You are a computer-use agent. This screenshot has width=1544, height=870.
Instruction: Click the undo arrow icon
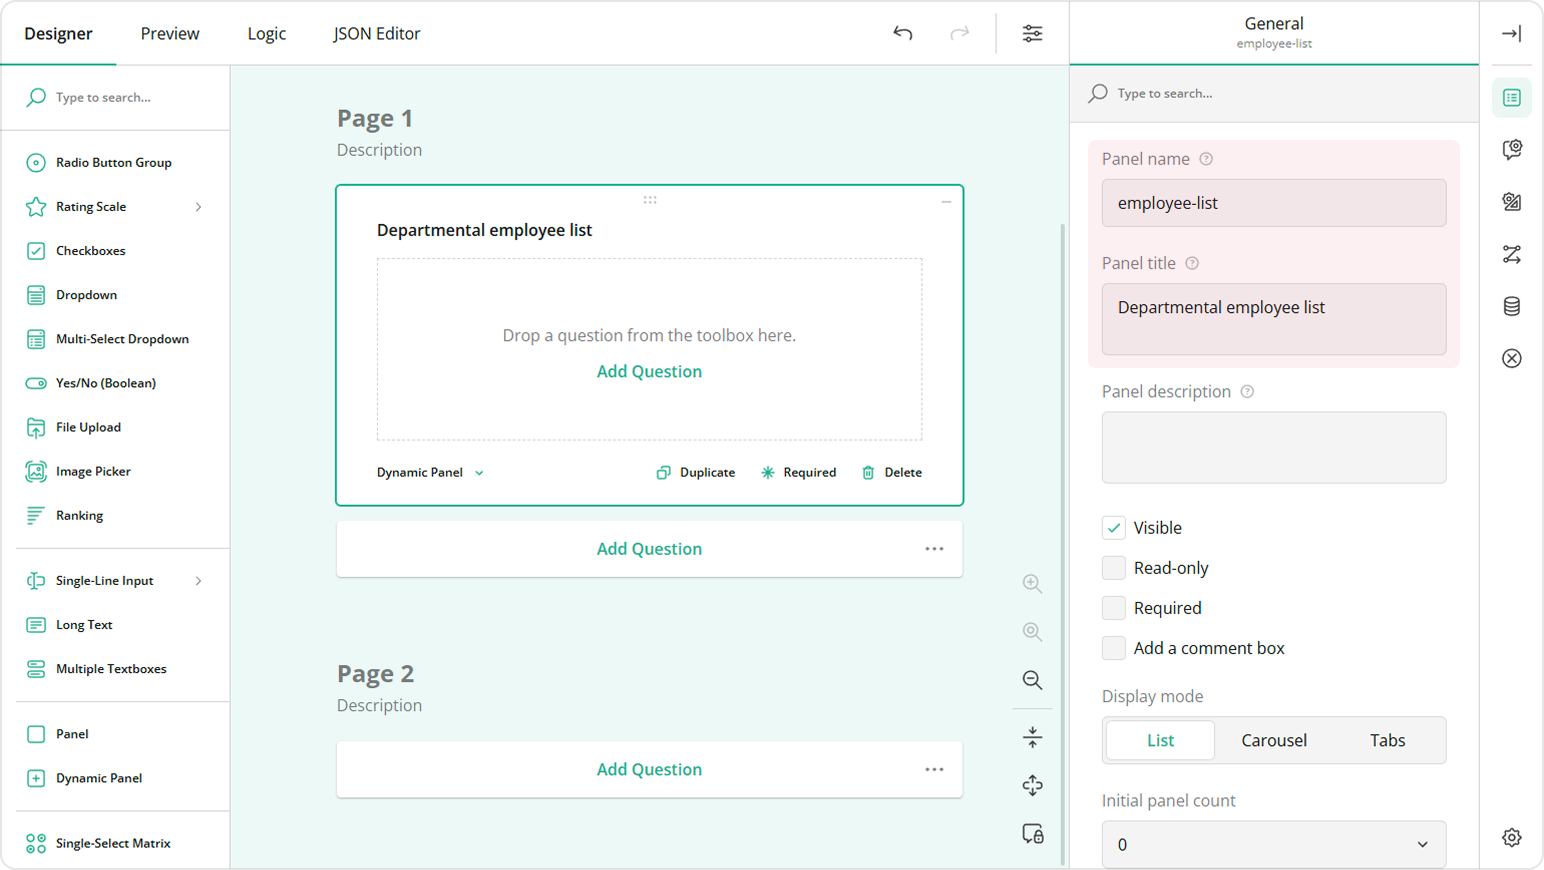tap(903, 33)
